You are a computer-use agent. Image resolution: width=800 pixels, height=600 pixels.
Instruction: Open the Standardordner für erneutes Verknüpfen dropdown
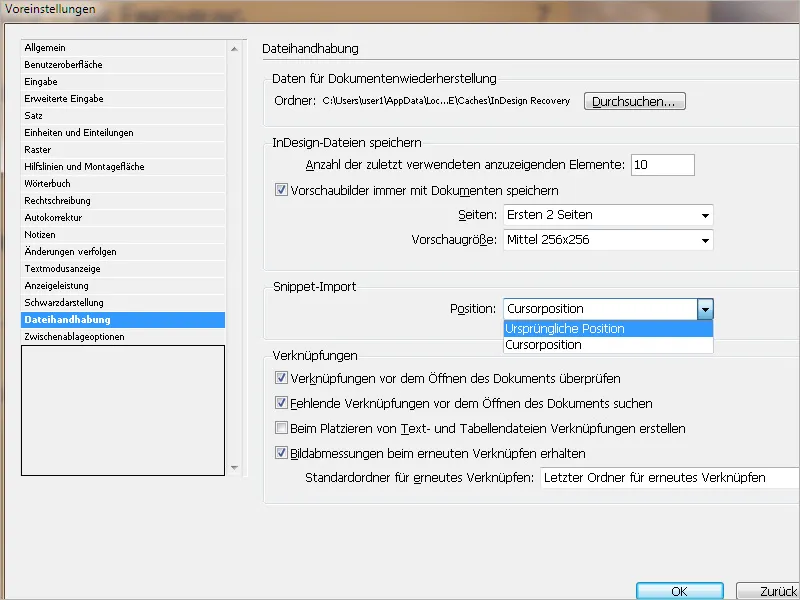670,478
